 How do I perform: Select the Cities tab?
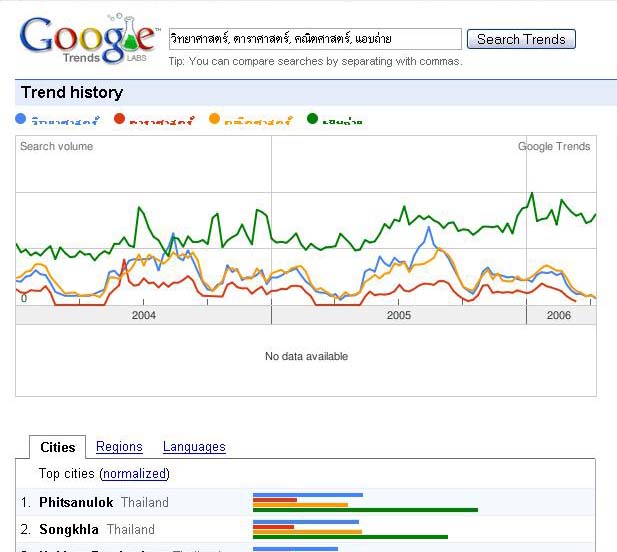[x=57, y=447]
